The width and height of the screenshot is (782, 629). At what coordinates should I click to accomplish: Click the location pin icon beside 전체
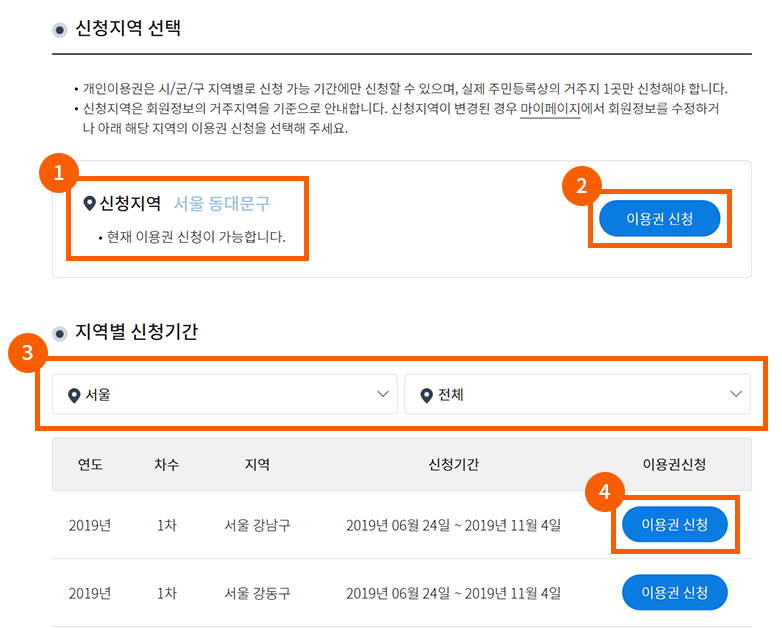coord(426,396)
